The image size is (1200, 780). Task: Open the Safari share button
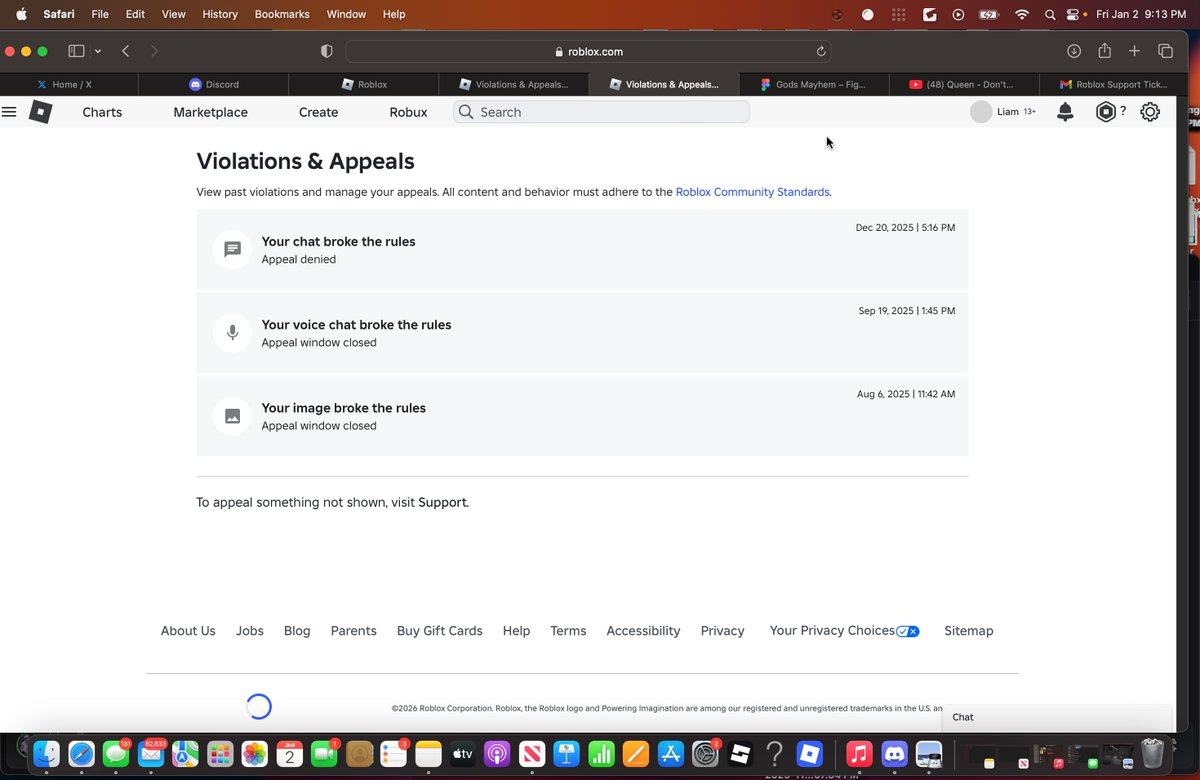pos(1104,50)
